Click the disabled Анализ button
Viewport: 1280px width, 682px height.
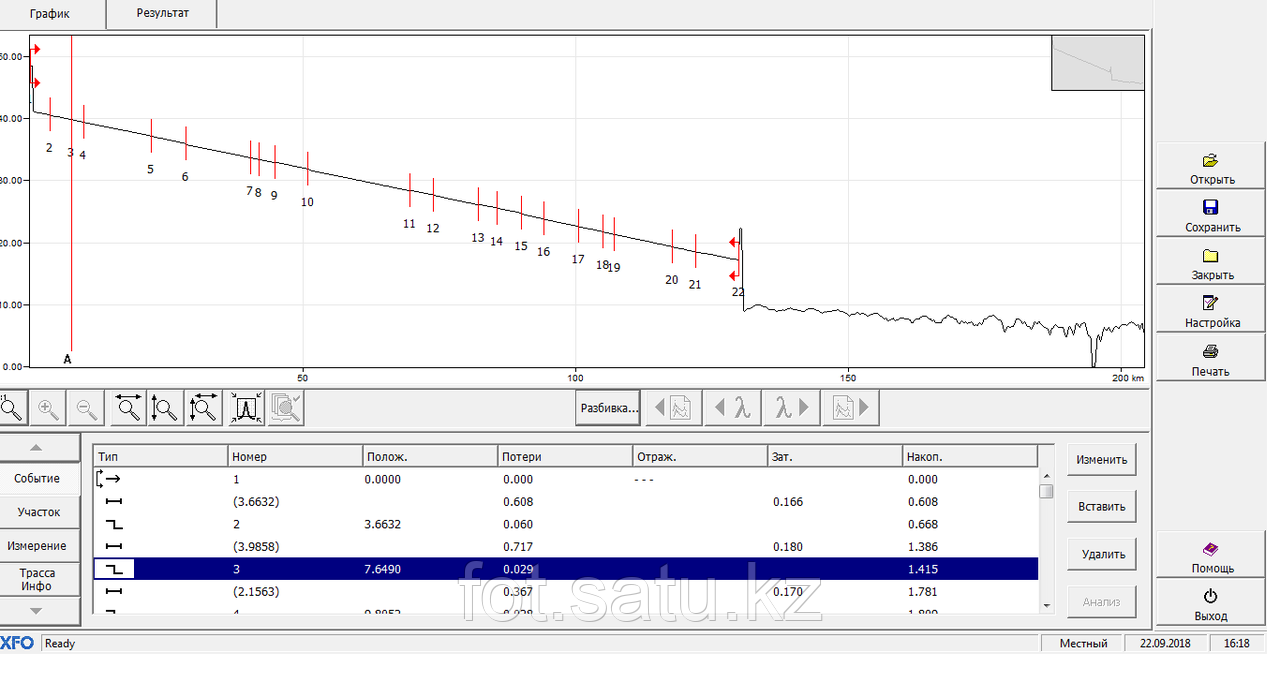[x=1102, y=601]
